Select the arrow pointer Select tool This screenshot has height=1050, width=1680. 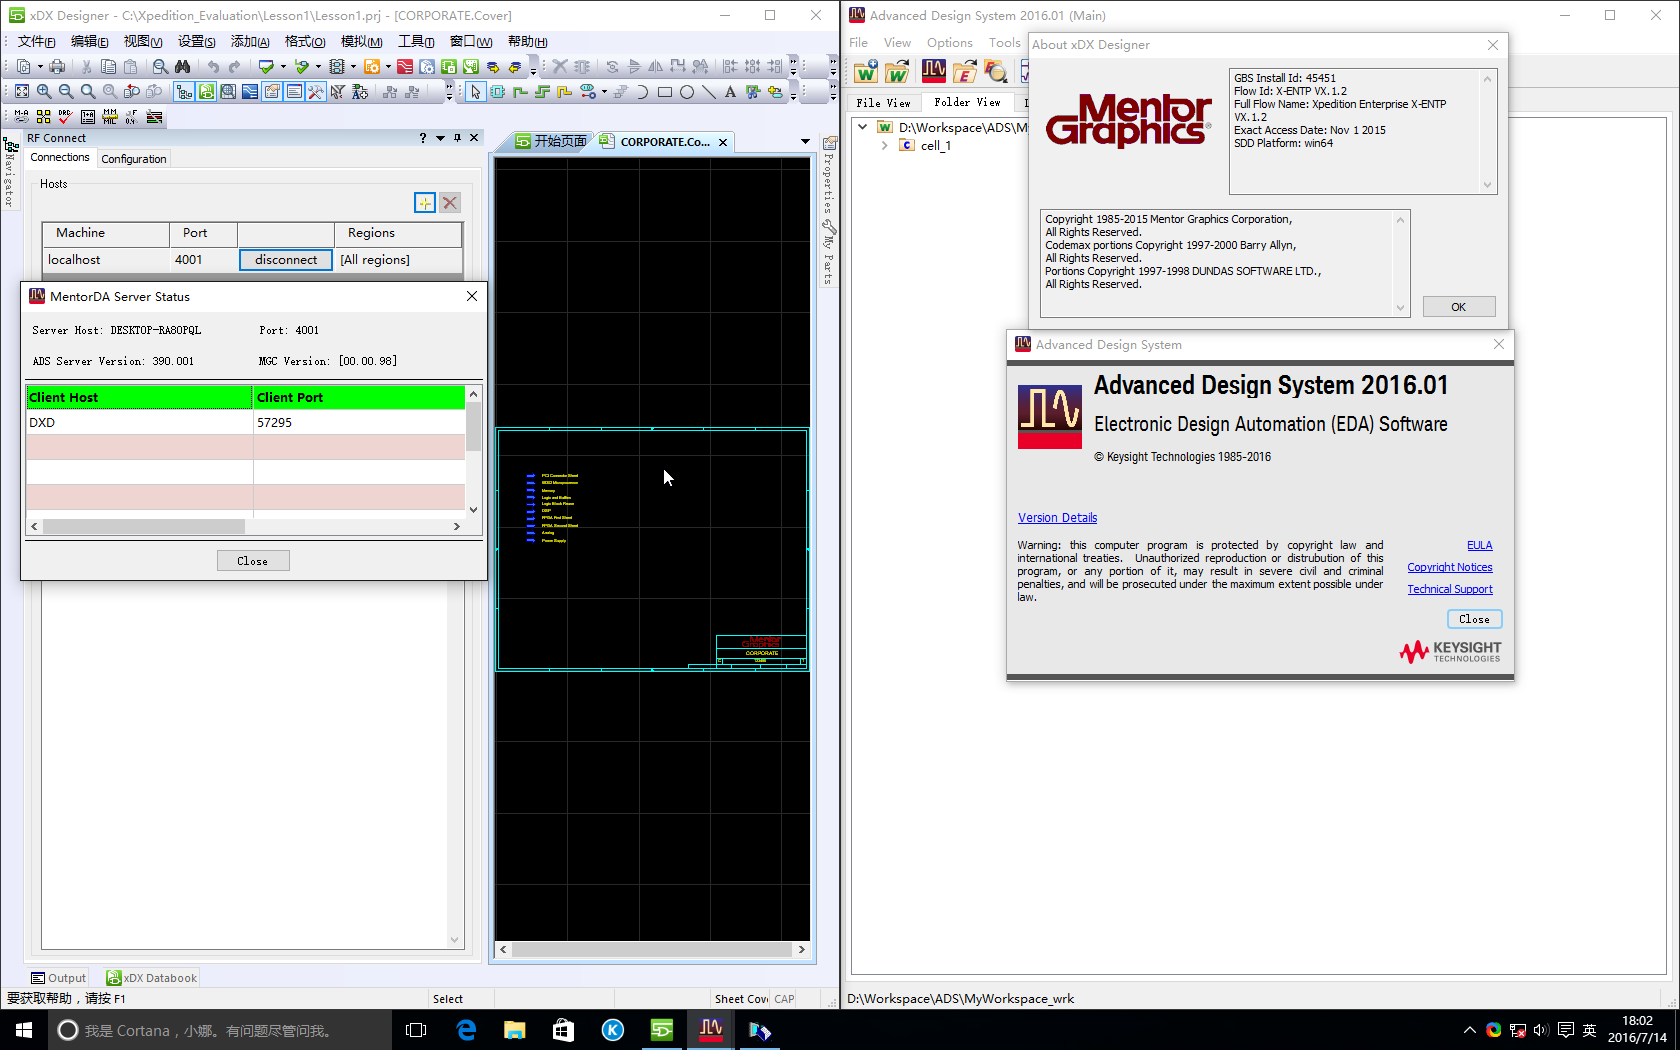point(475,92)
